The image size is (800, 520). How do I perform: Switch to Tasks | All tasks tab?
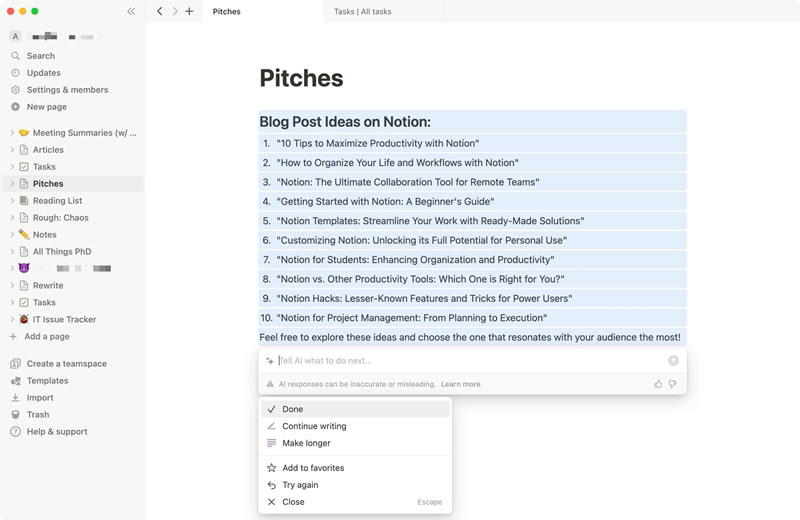(x=384, y=11)
